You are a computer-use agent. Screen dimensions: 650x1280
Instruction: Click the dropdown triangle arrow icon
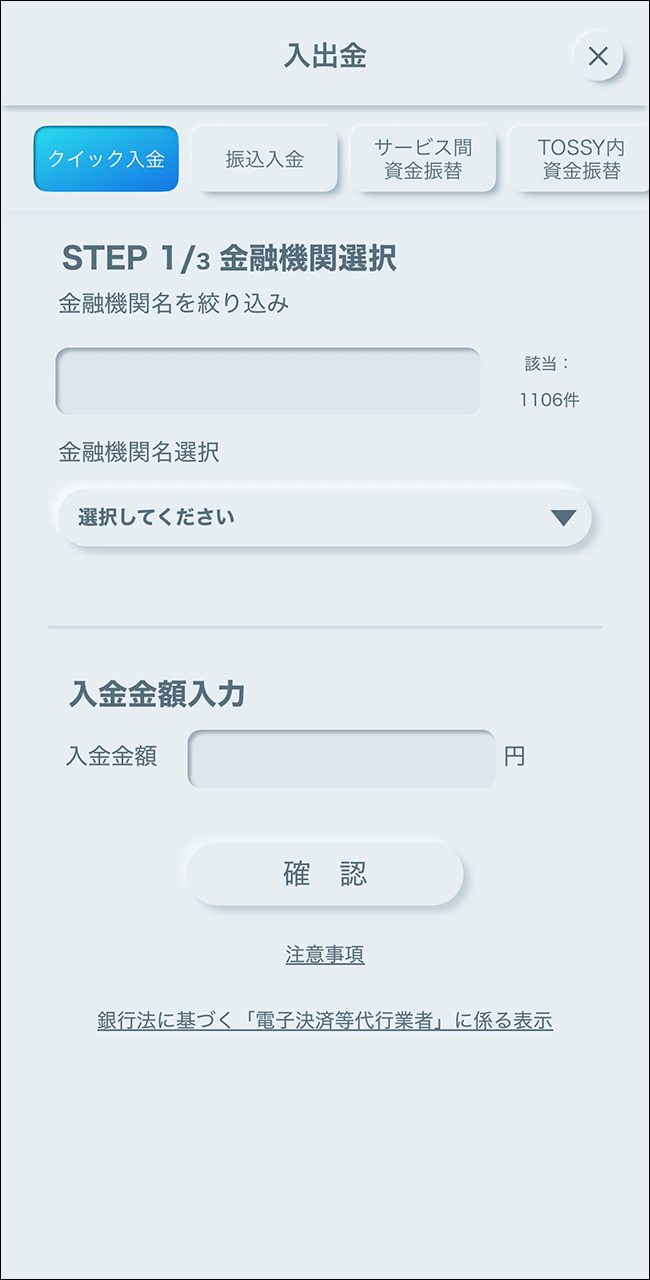(x=563, y=517)
